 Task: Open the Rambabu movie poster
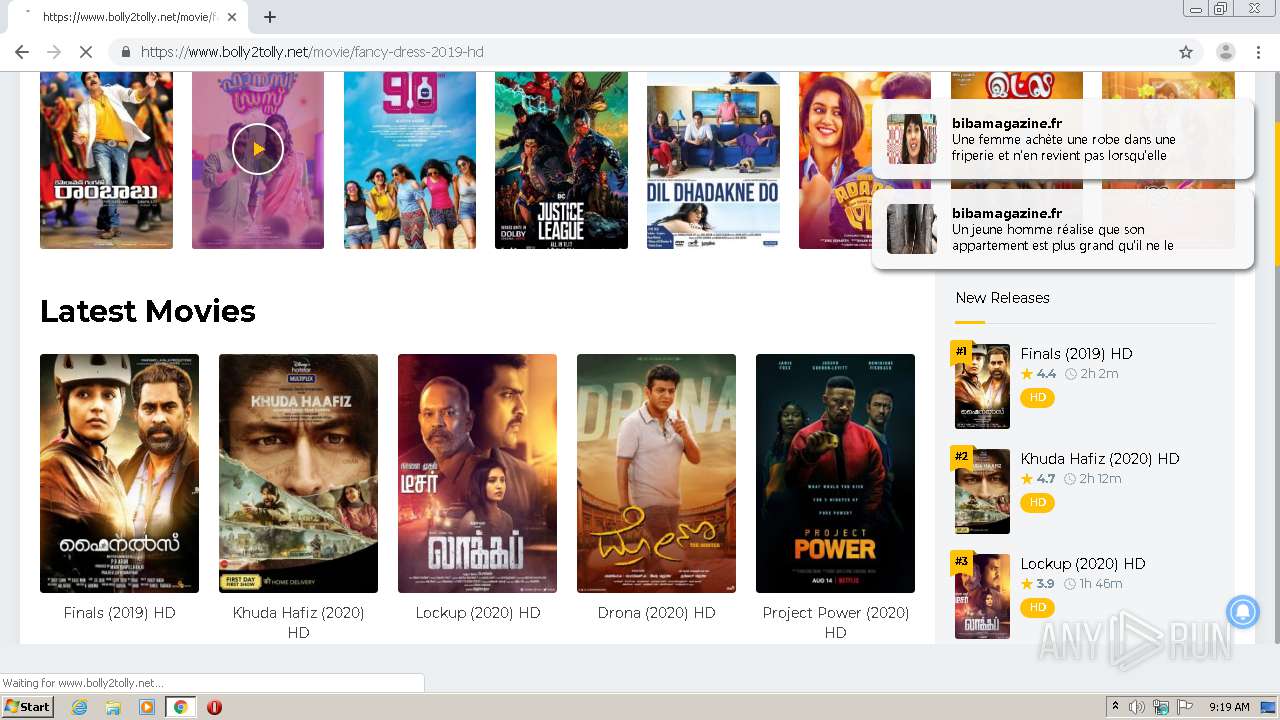(x=106, y=160)
